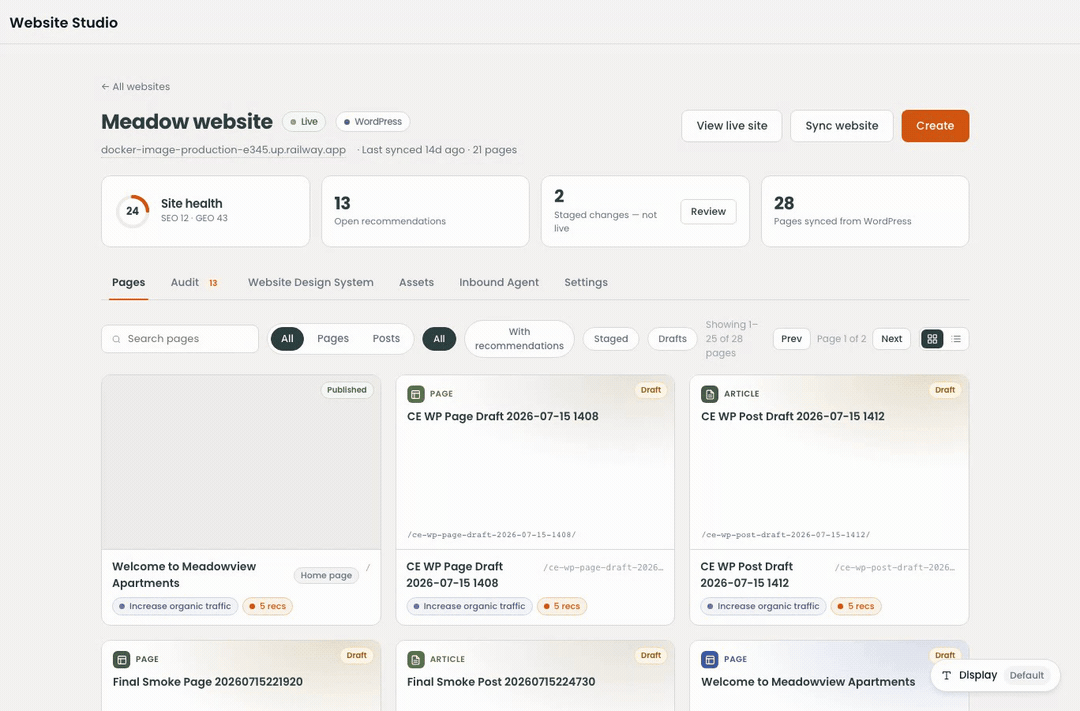
Task: Click Increase organic traffic tag on CE WP Page Draft
Action: coord(469,606)
